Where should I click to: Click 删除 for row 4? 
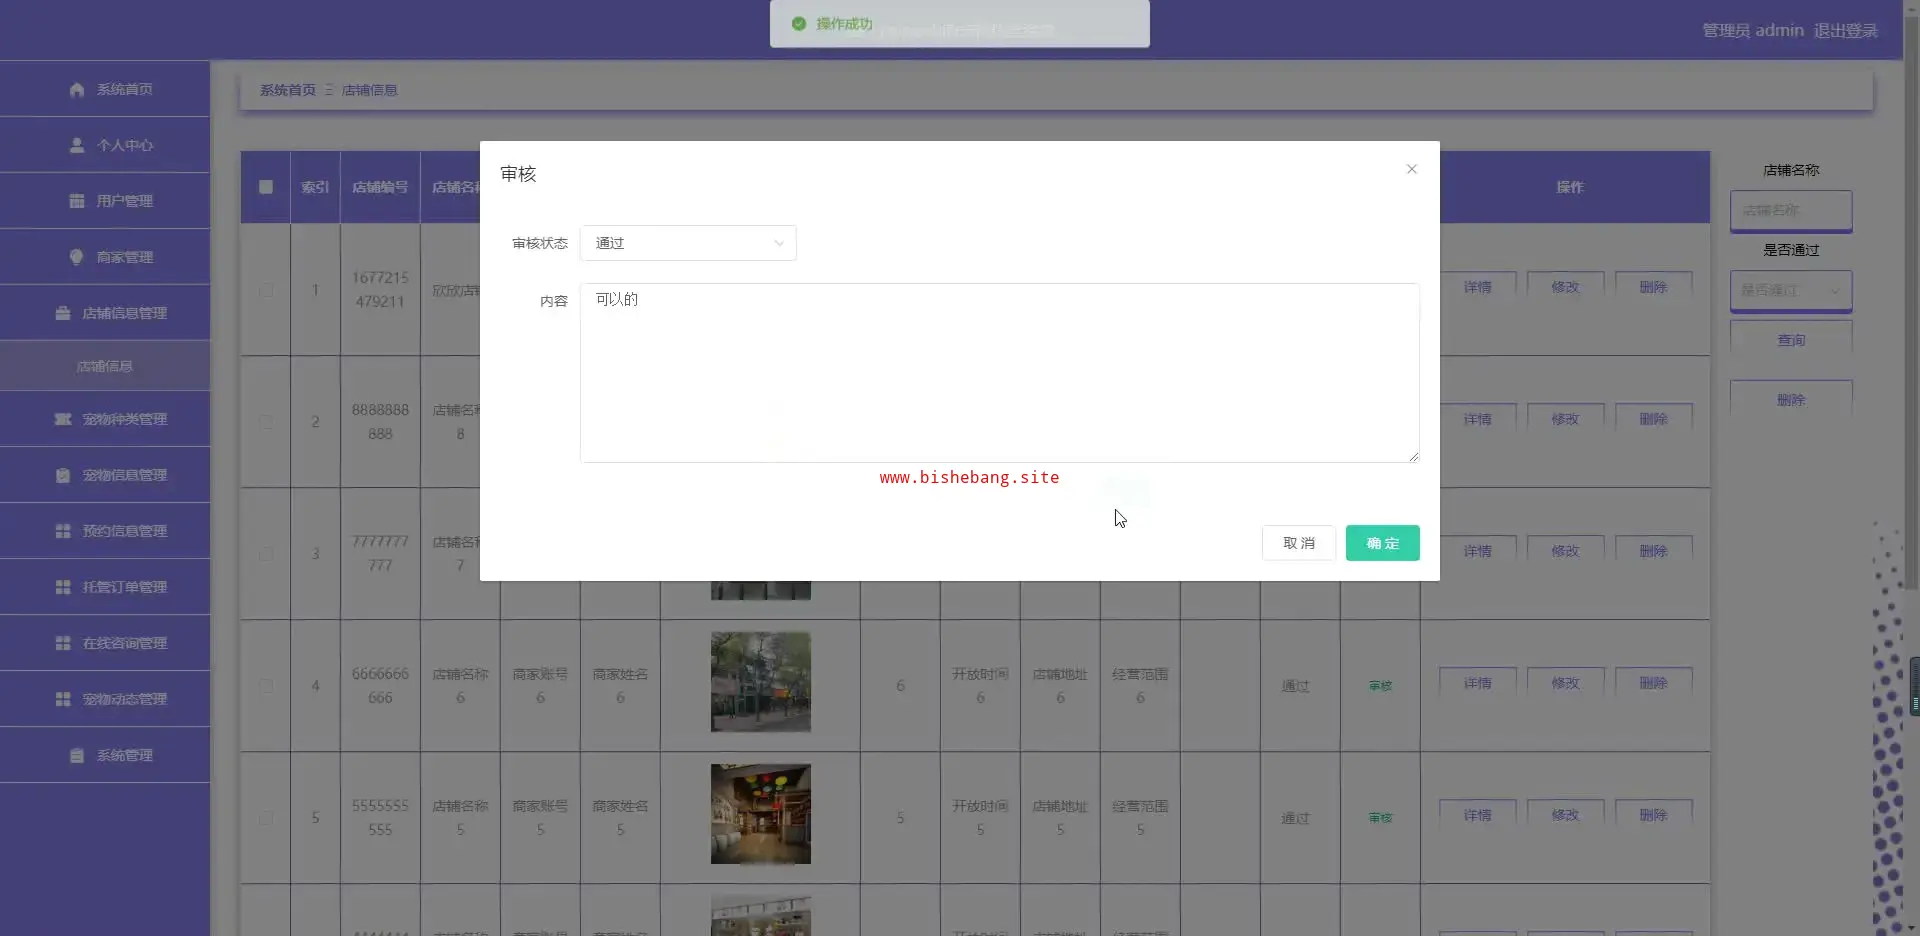(1654, 683)
